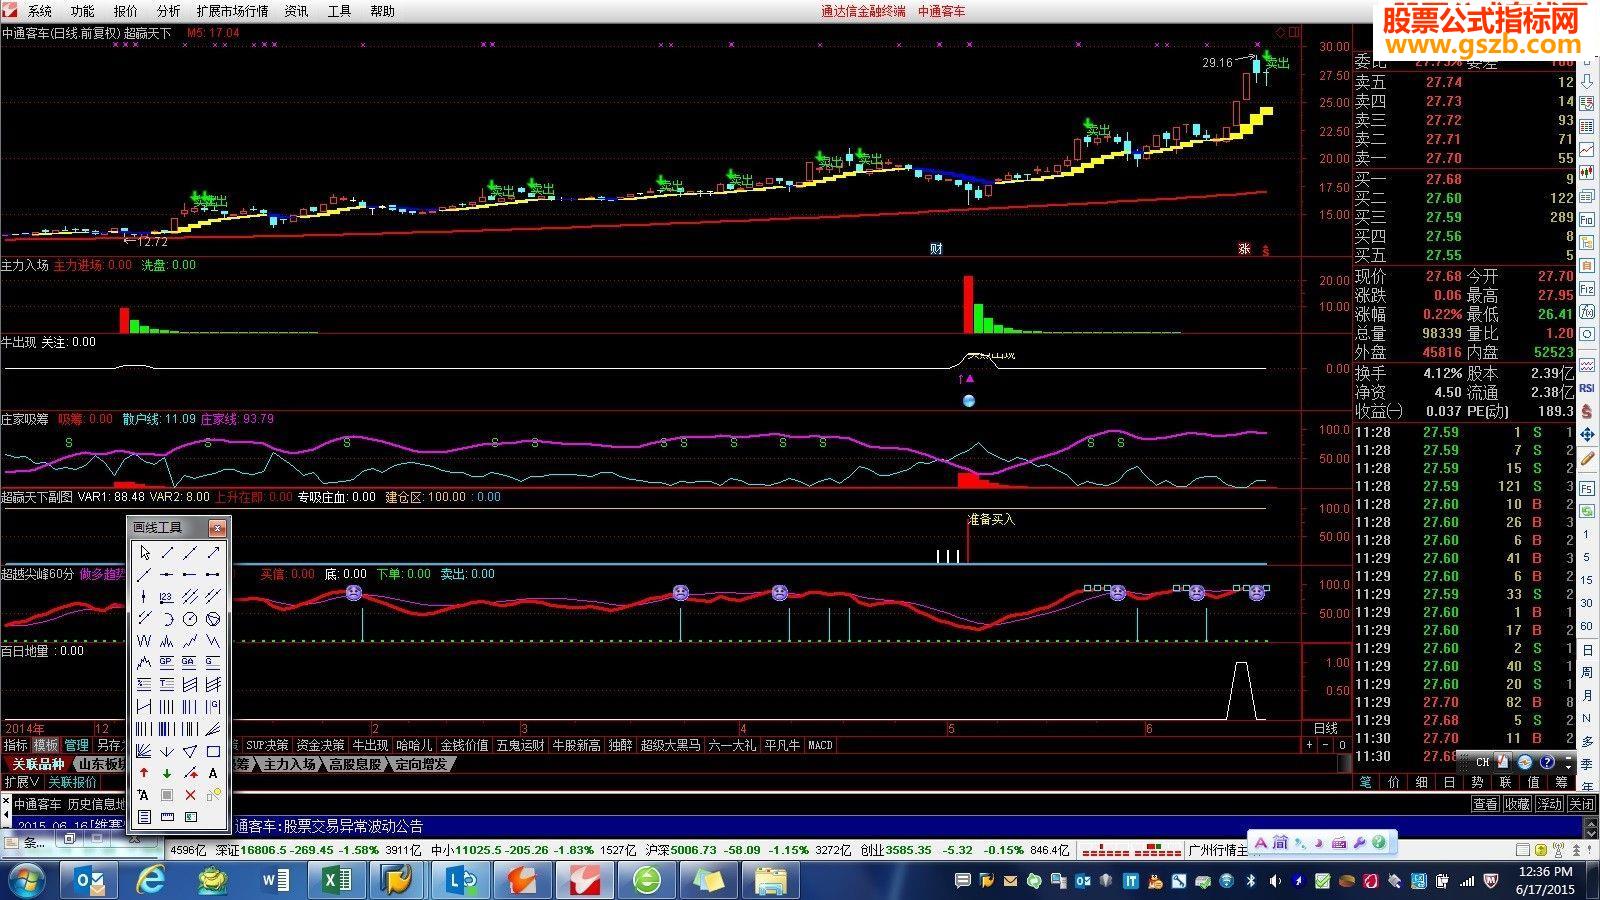Open the 定向增发 related tab

(421, 764)
